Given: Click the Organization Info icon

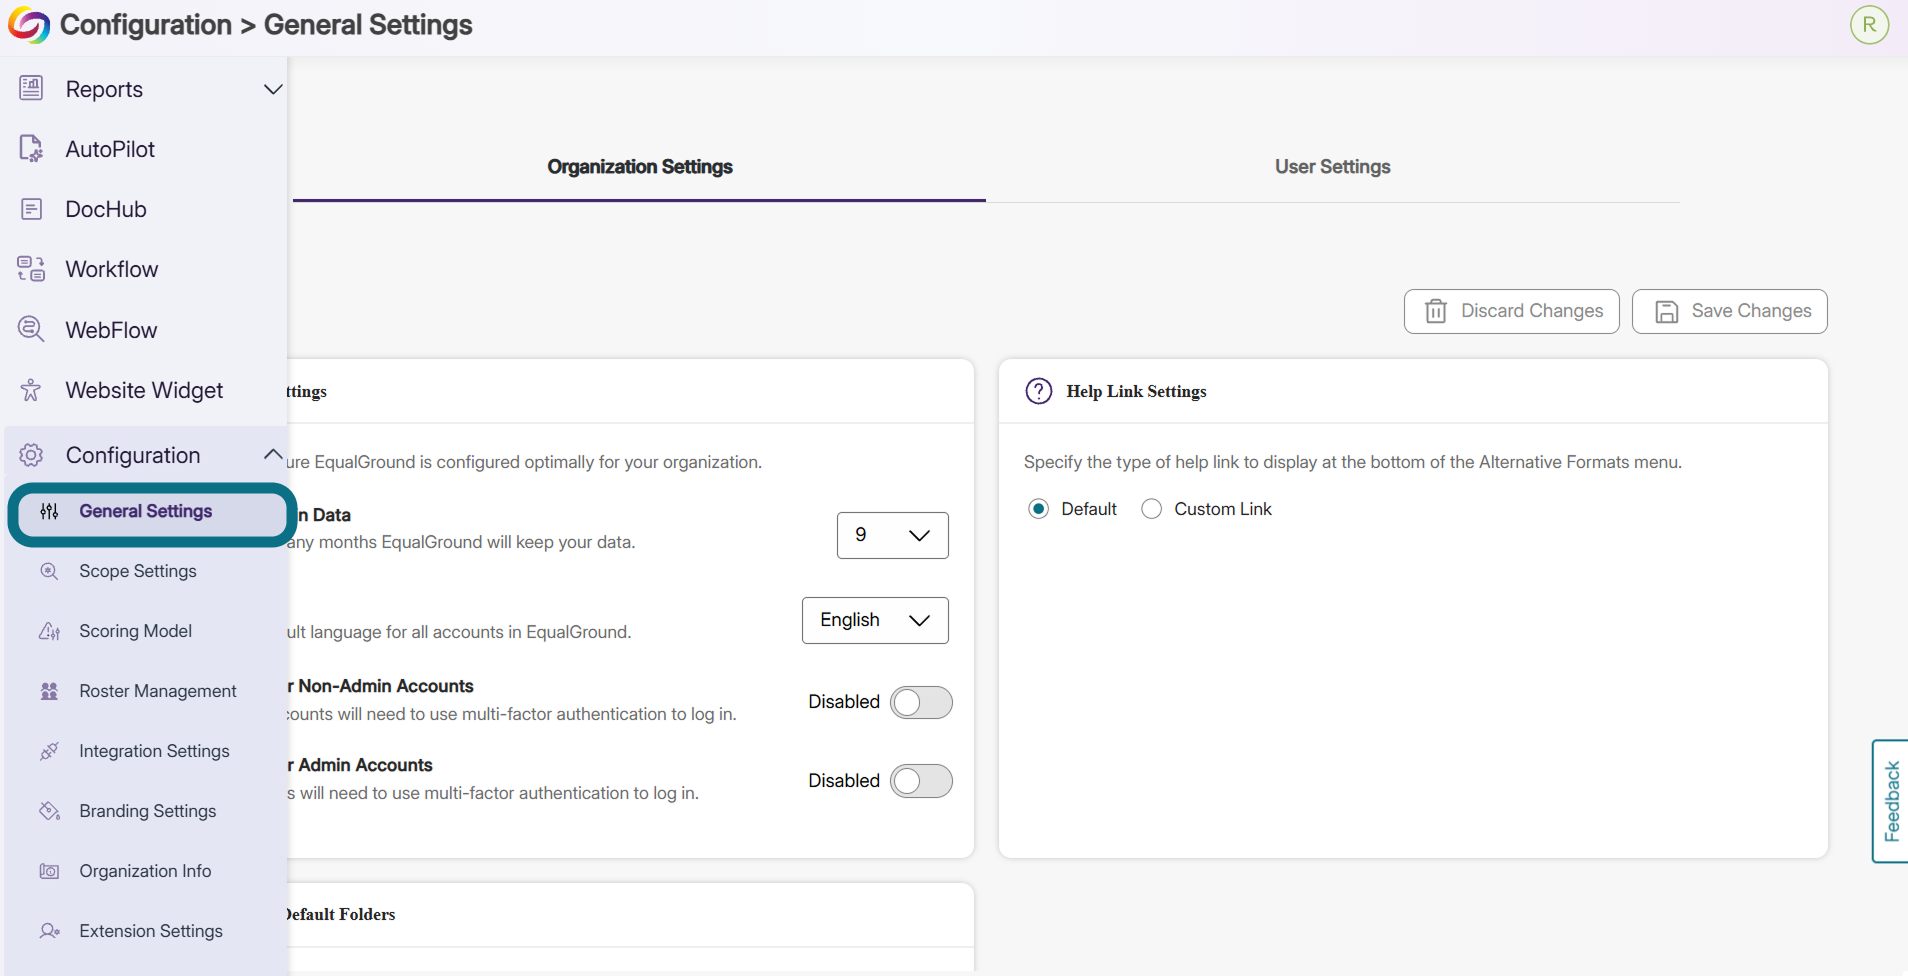Looking at the screenshot, I should 49,871.
